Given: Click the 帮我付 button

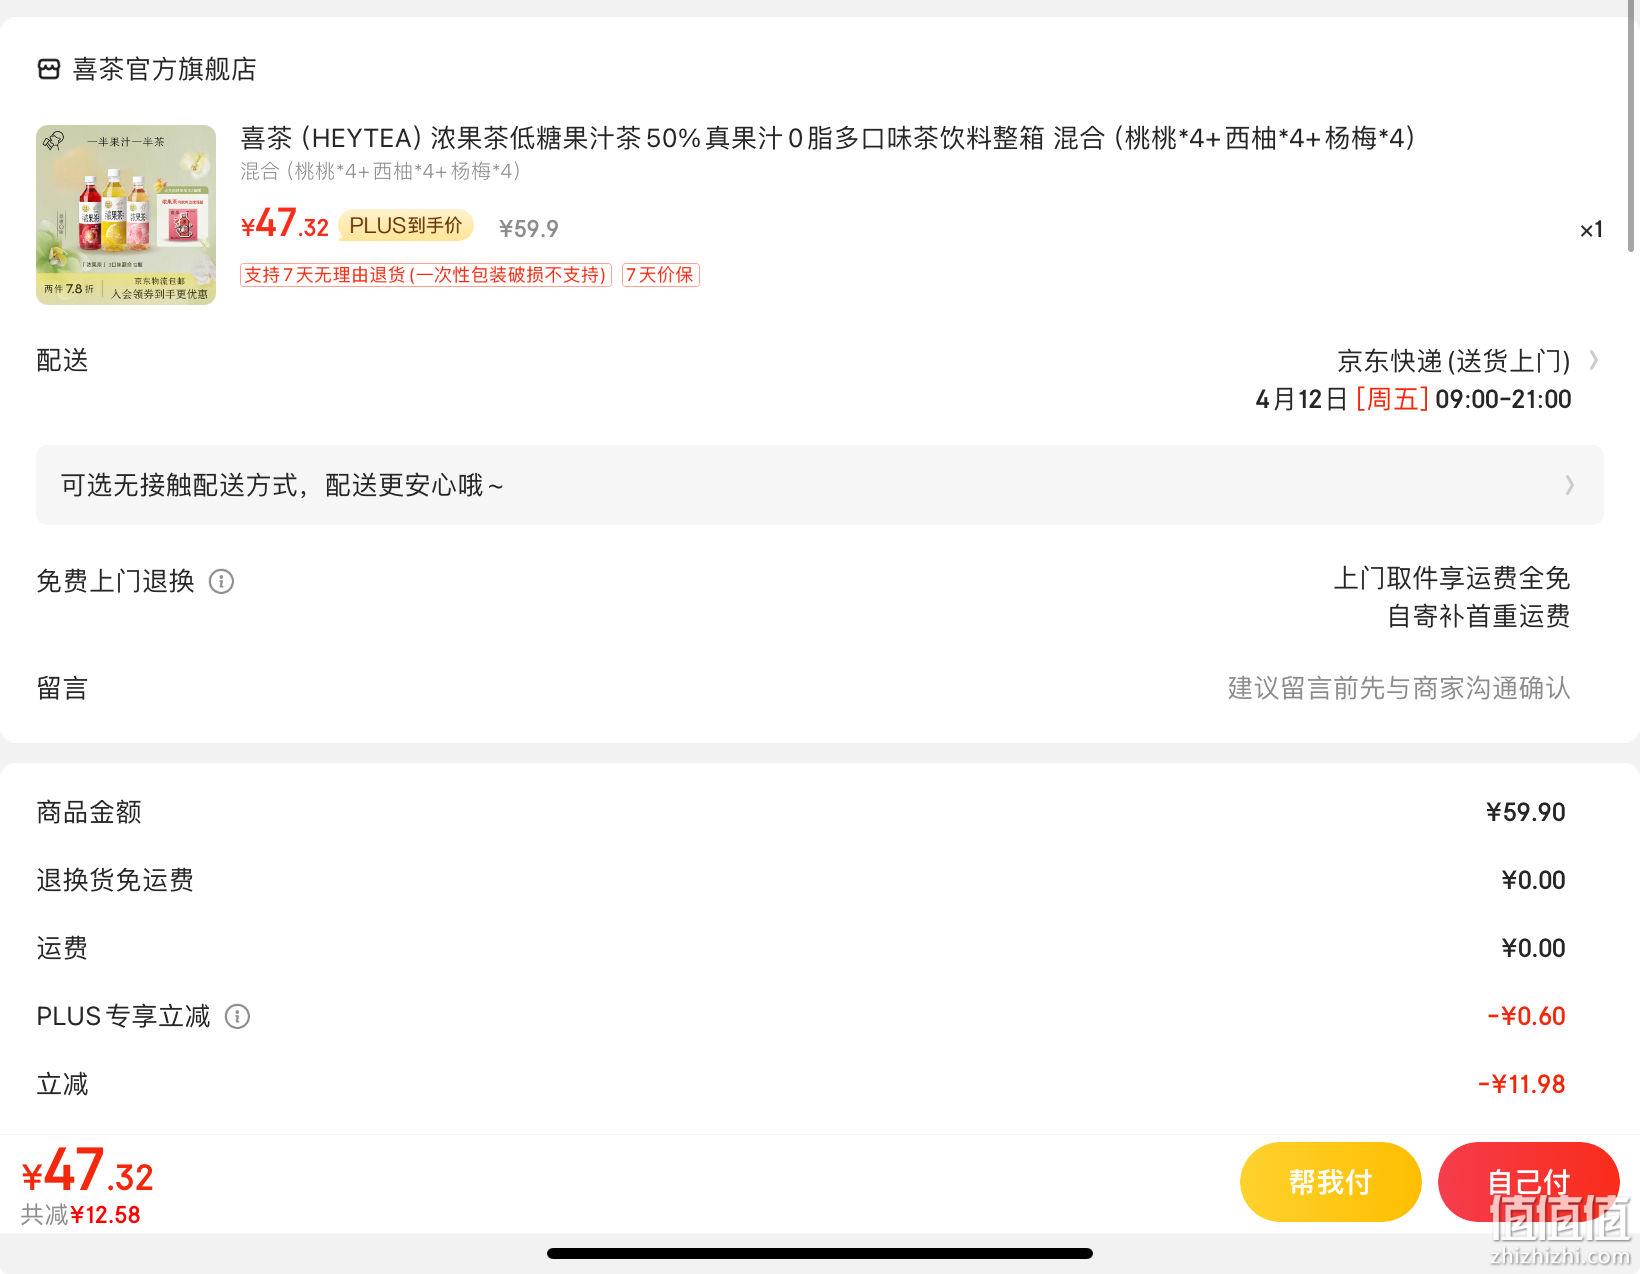Looking at the screenshot, I should (1330, 1182).
